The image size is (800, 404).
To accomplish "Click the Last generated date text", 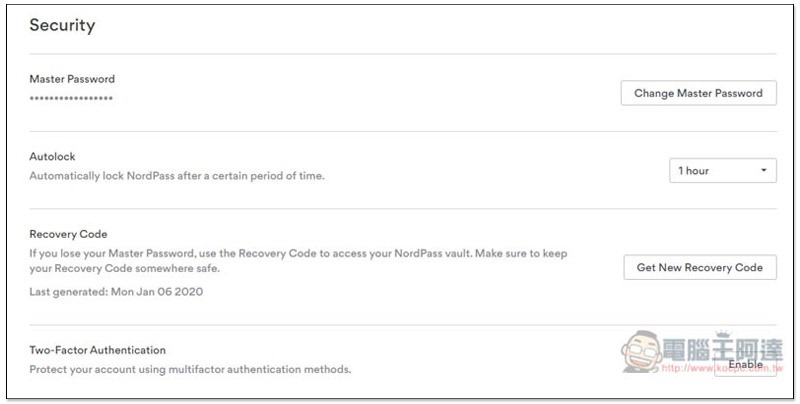I will tap(116, 292).
